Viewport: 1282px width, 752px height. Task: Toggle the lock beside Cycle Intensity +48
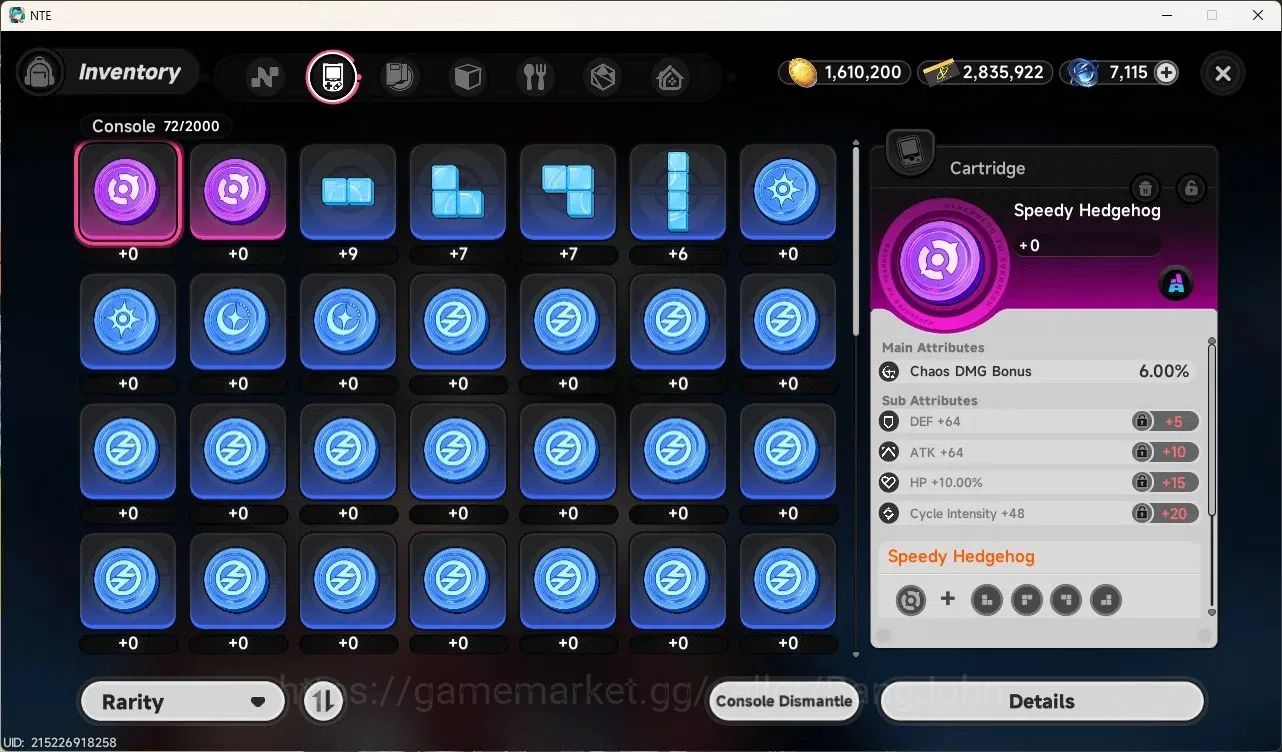point(1141,513)
